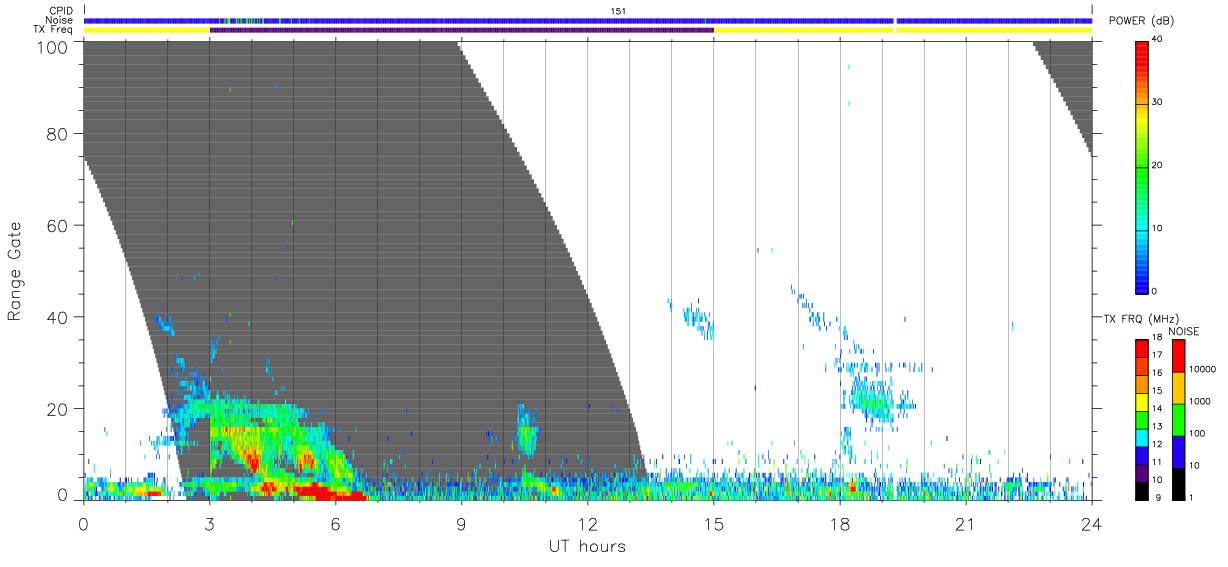Viewport: 1228px width, 567px height.
Task: Click the 10000 label on the noise legend
Action: pyautogui.click(x=1203, y=369)
